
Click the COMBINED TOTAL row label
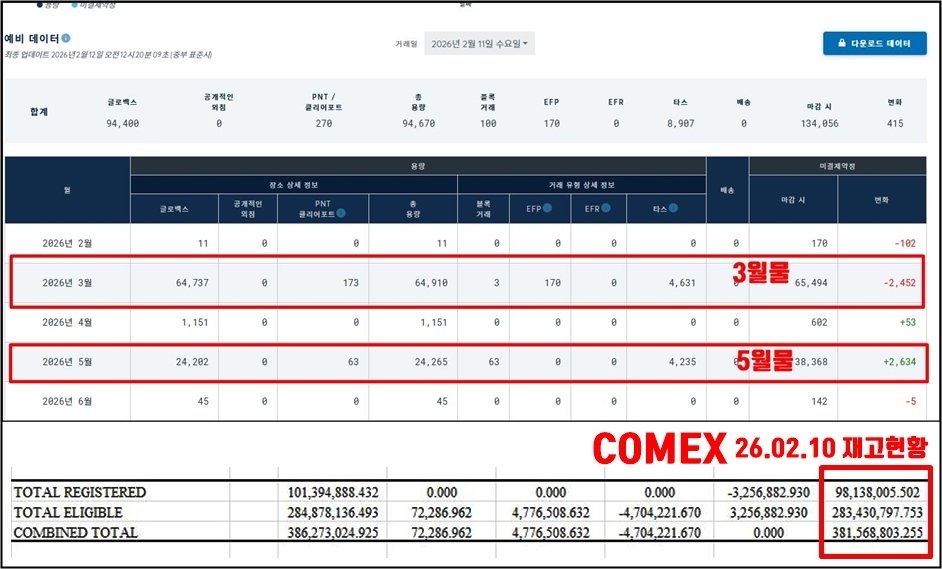[x=76, y=533]
